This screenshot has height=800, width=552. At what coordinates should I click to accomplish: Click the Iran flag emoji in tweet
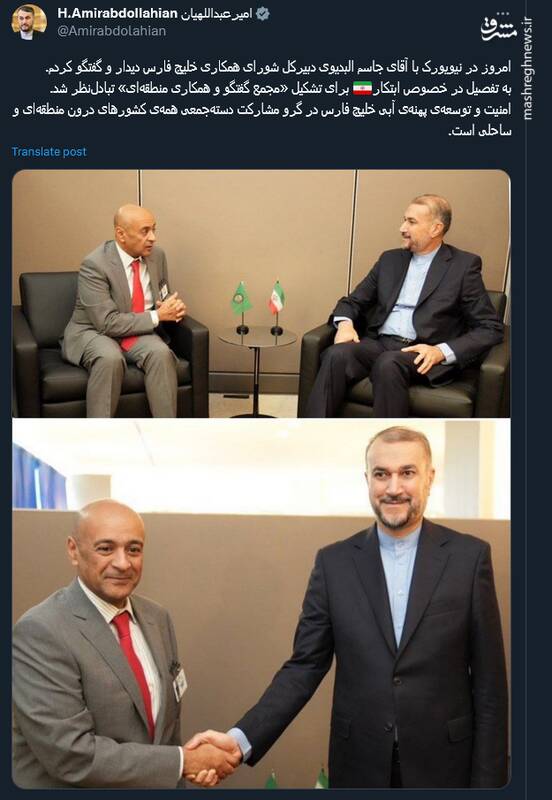coord(362,88)
